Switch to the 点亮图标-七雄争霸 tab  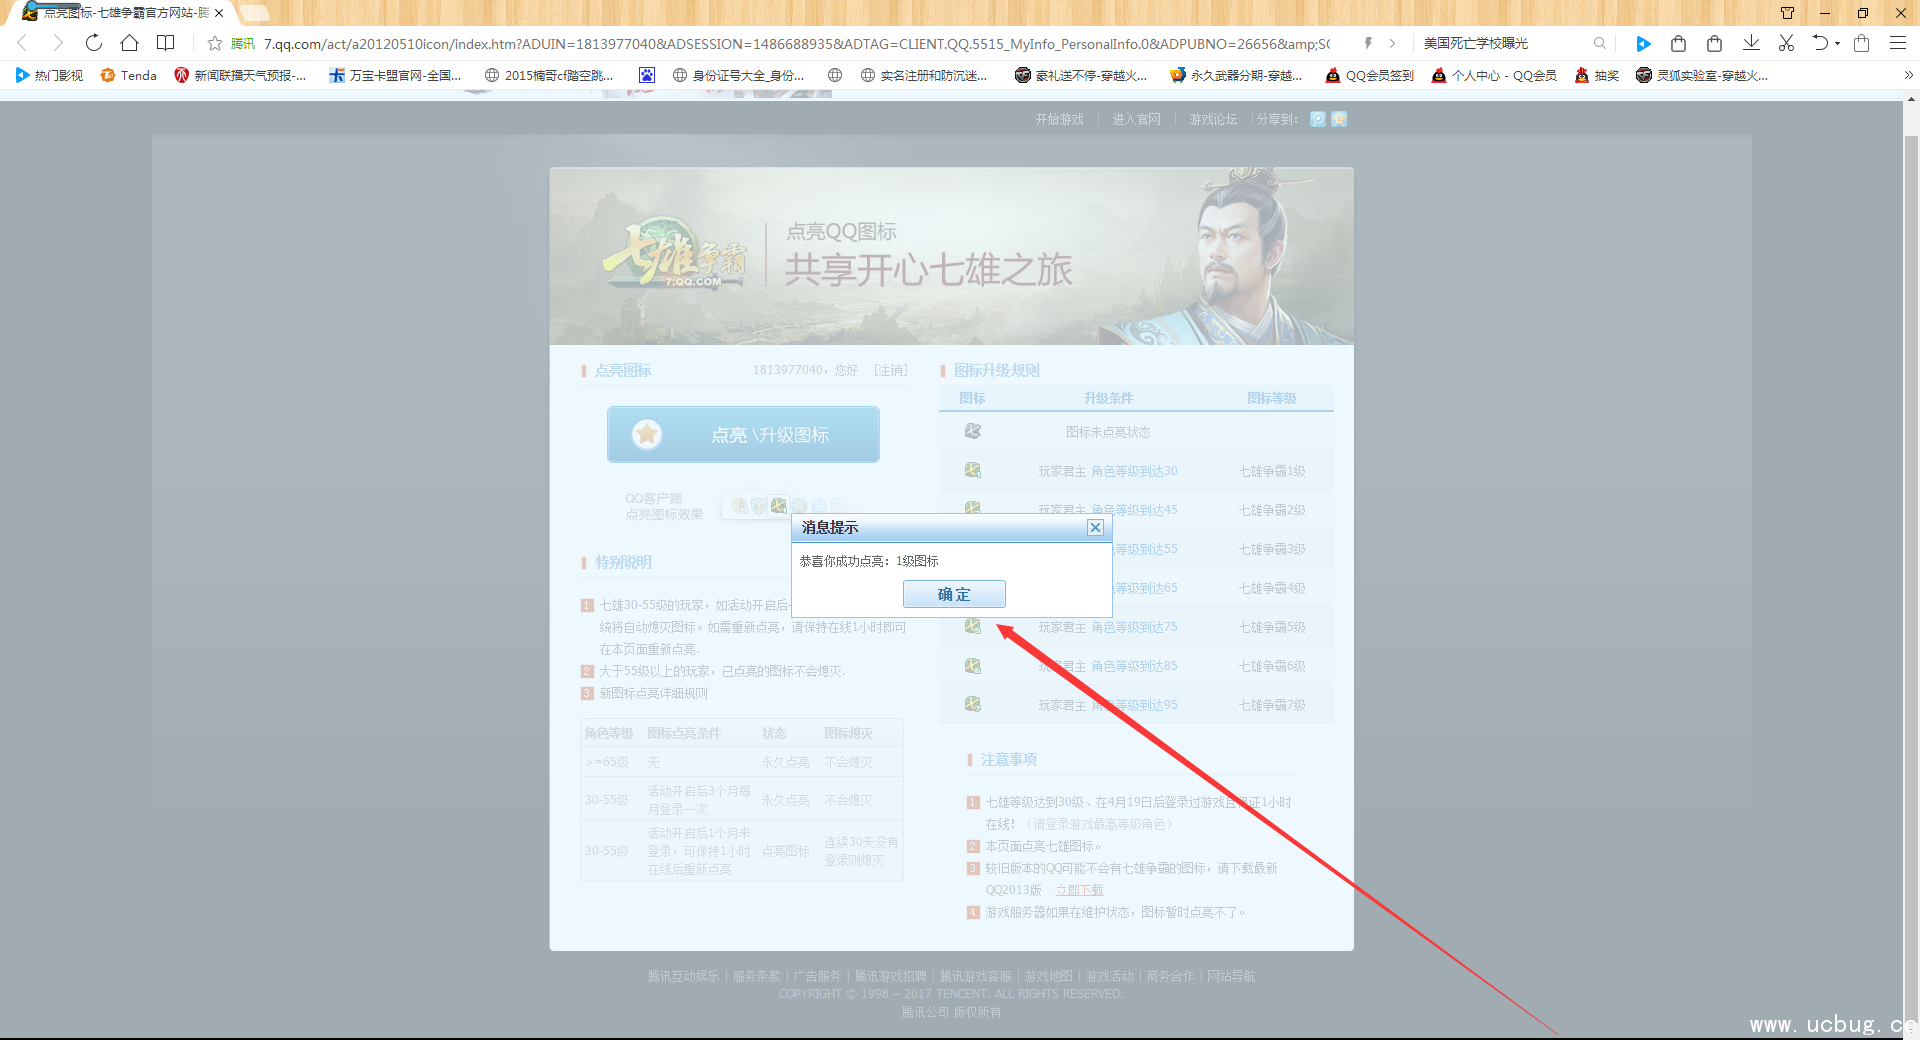tap(120, 13)
